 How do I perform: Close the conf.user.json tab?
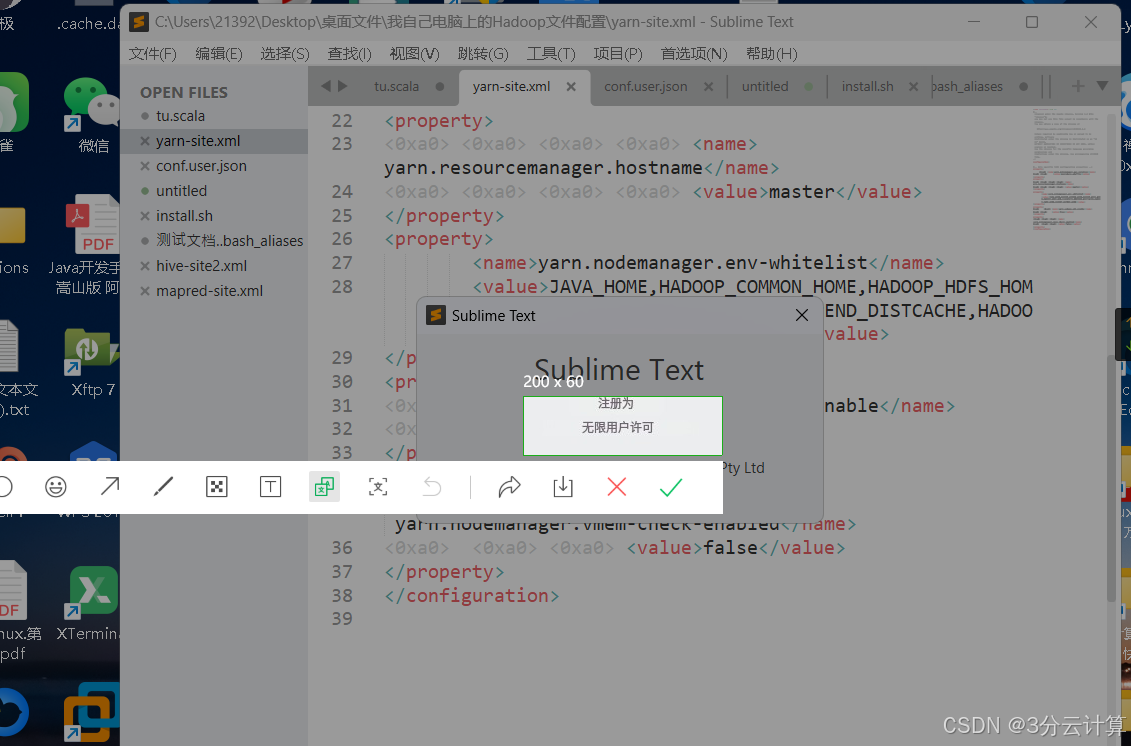coord(708,87)
